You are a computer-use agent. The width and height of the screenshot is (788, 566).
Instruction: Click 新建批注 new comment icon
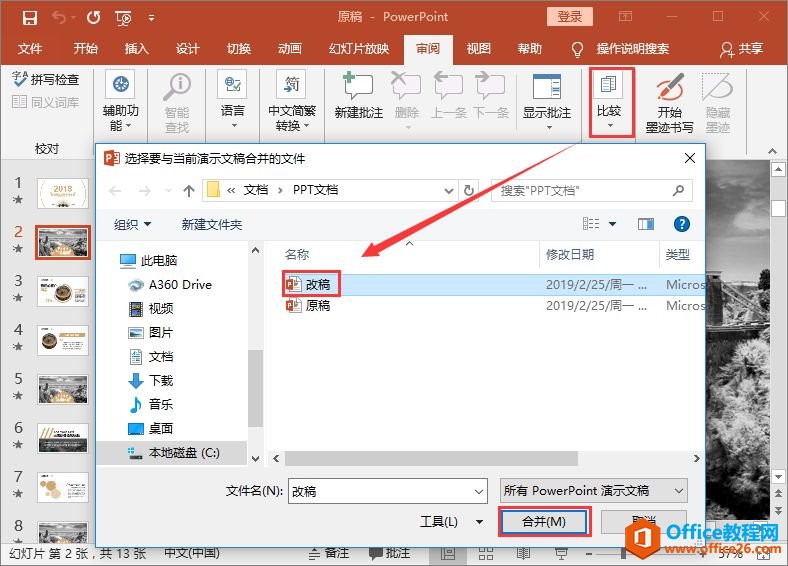pyautogui.click(x=358, y=86)
